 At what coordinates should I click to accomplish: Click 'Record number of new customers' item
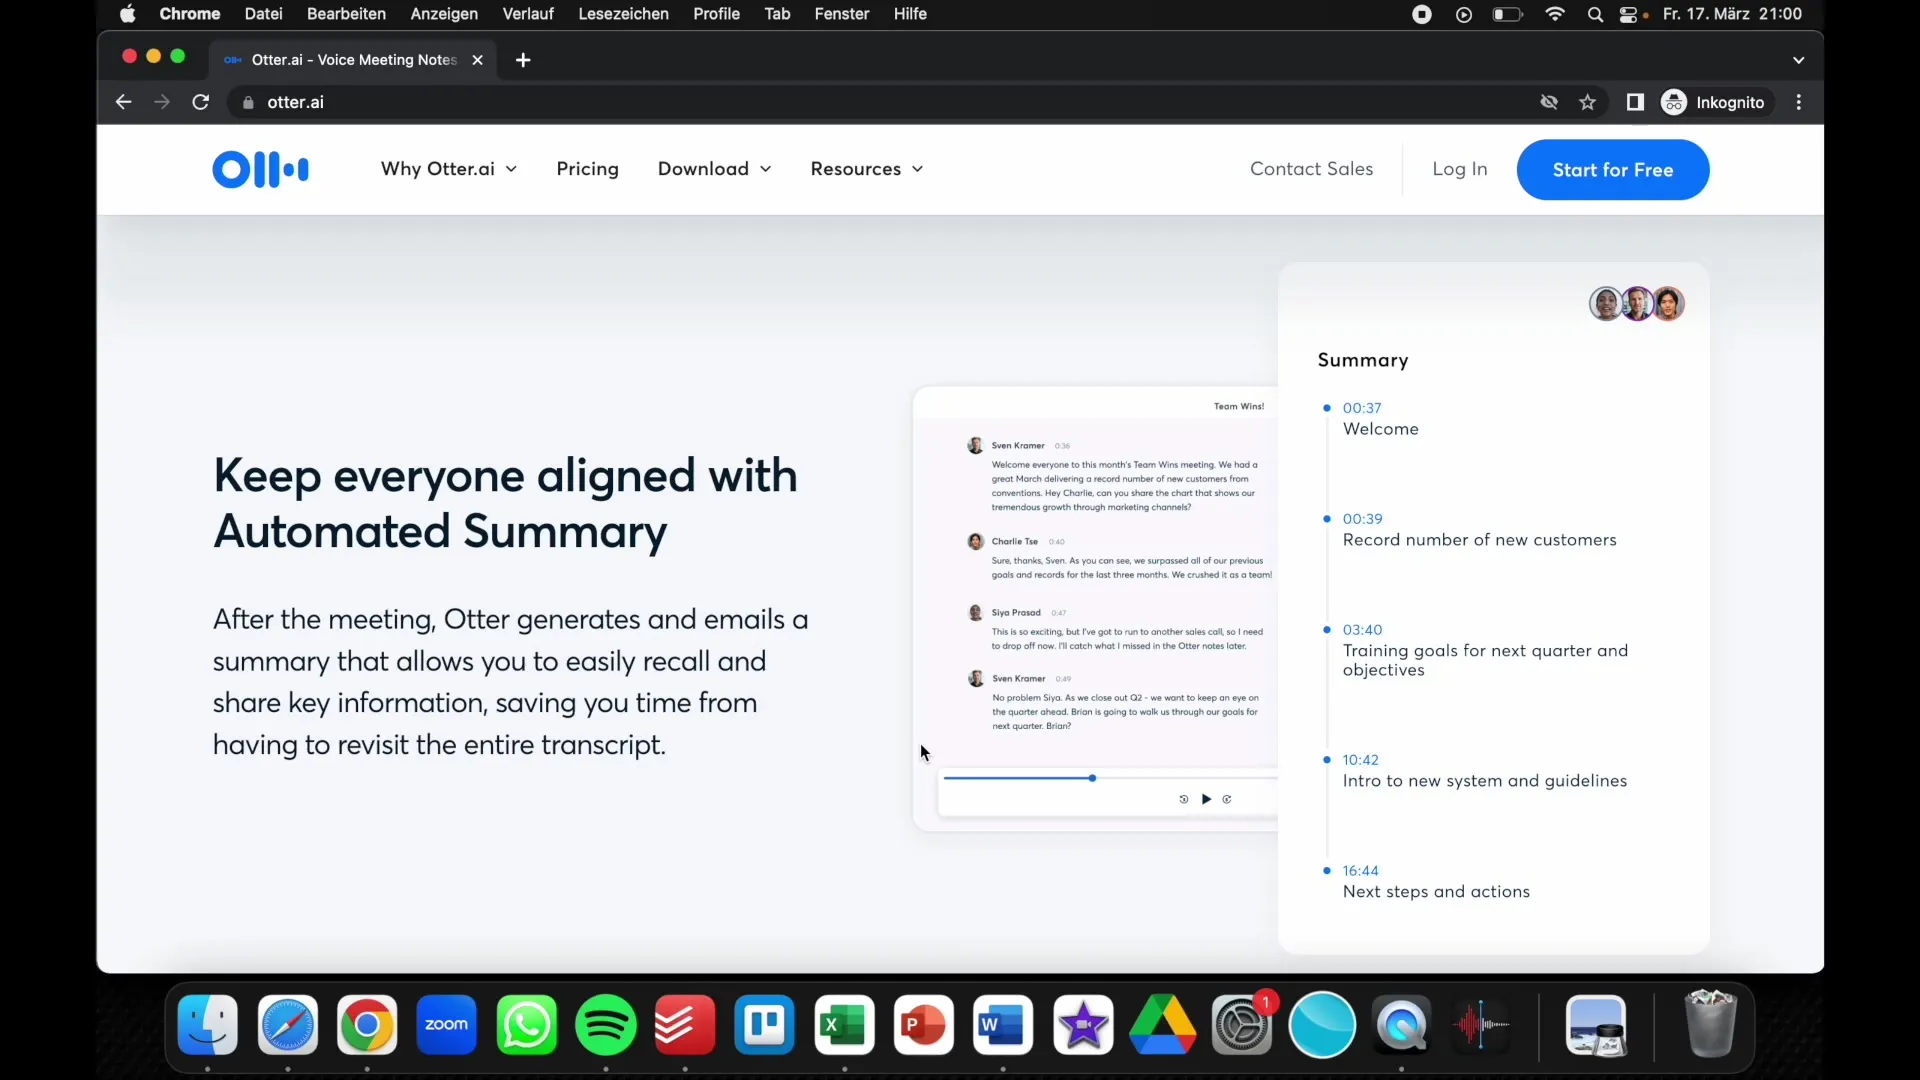pos(1479,540)
